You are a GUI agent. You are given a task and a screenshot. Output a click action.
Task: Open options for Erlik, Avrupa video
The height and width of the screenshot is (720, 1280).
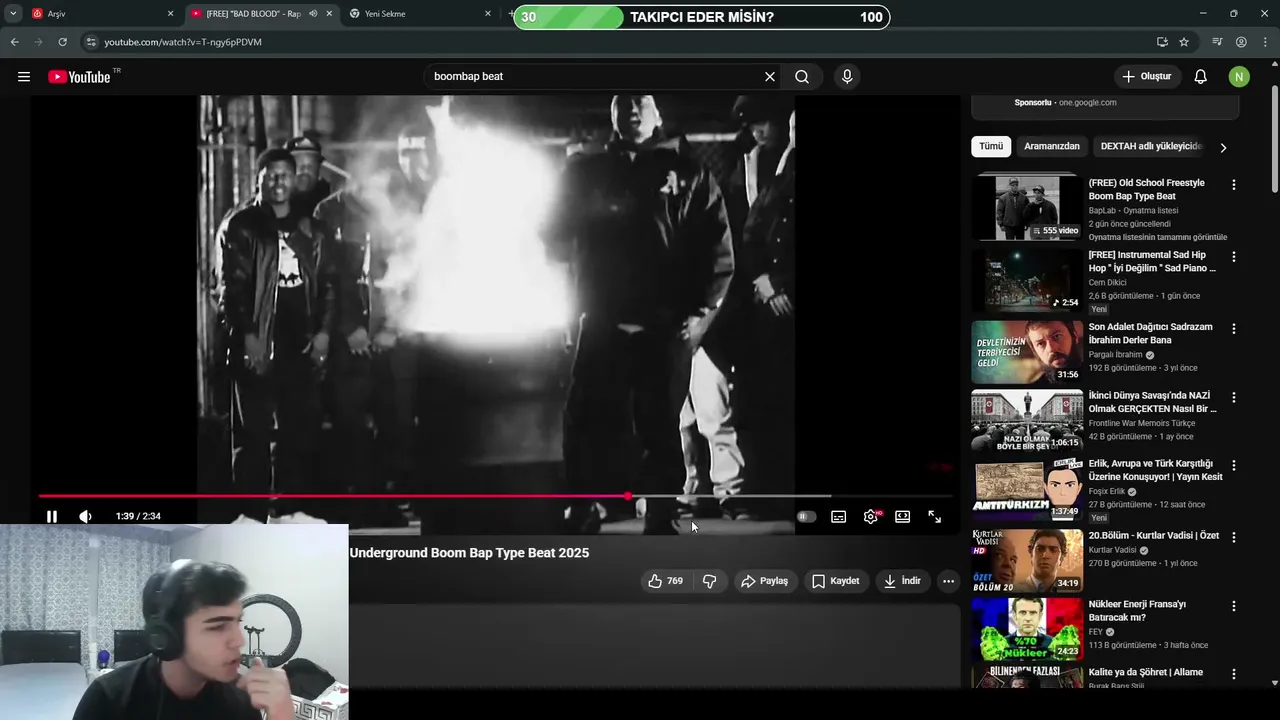tap(1234, 466)
